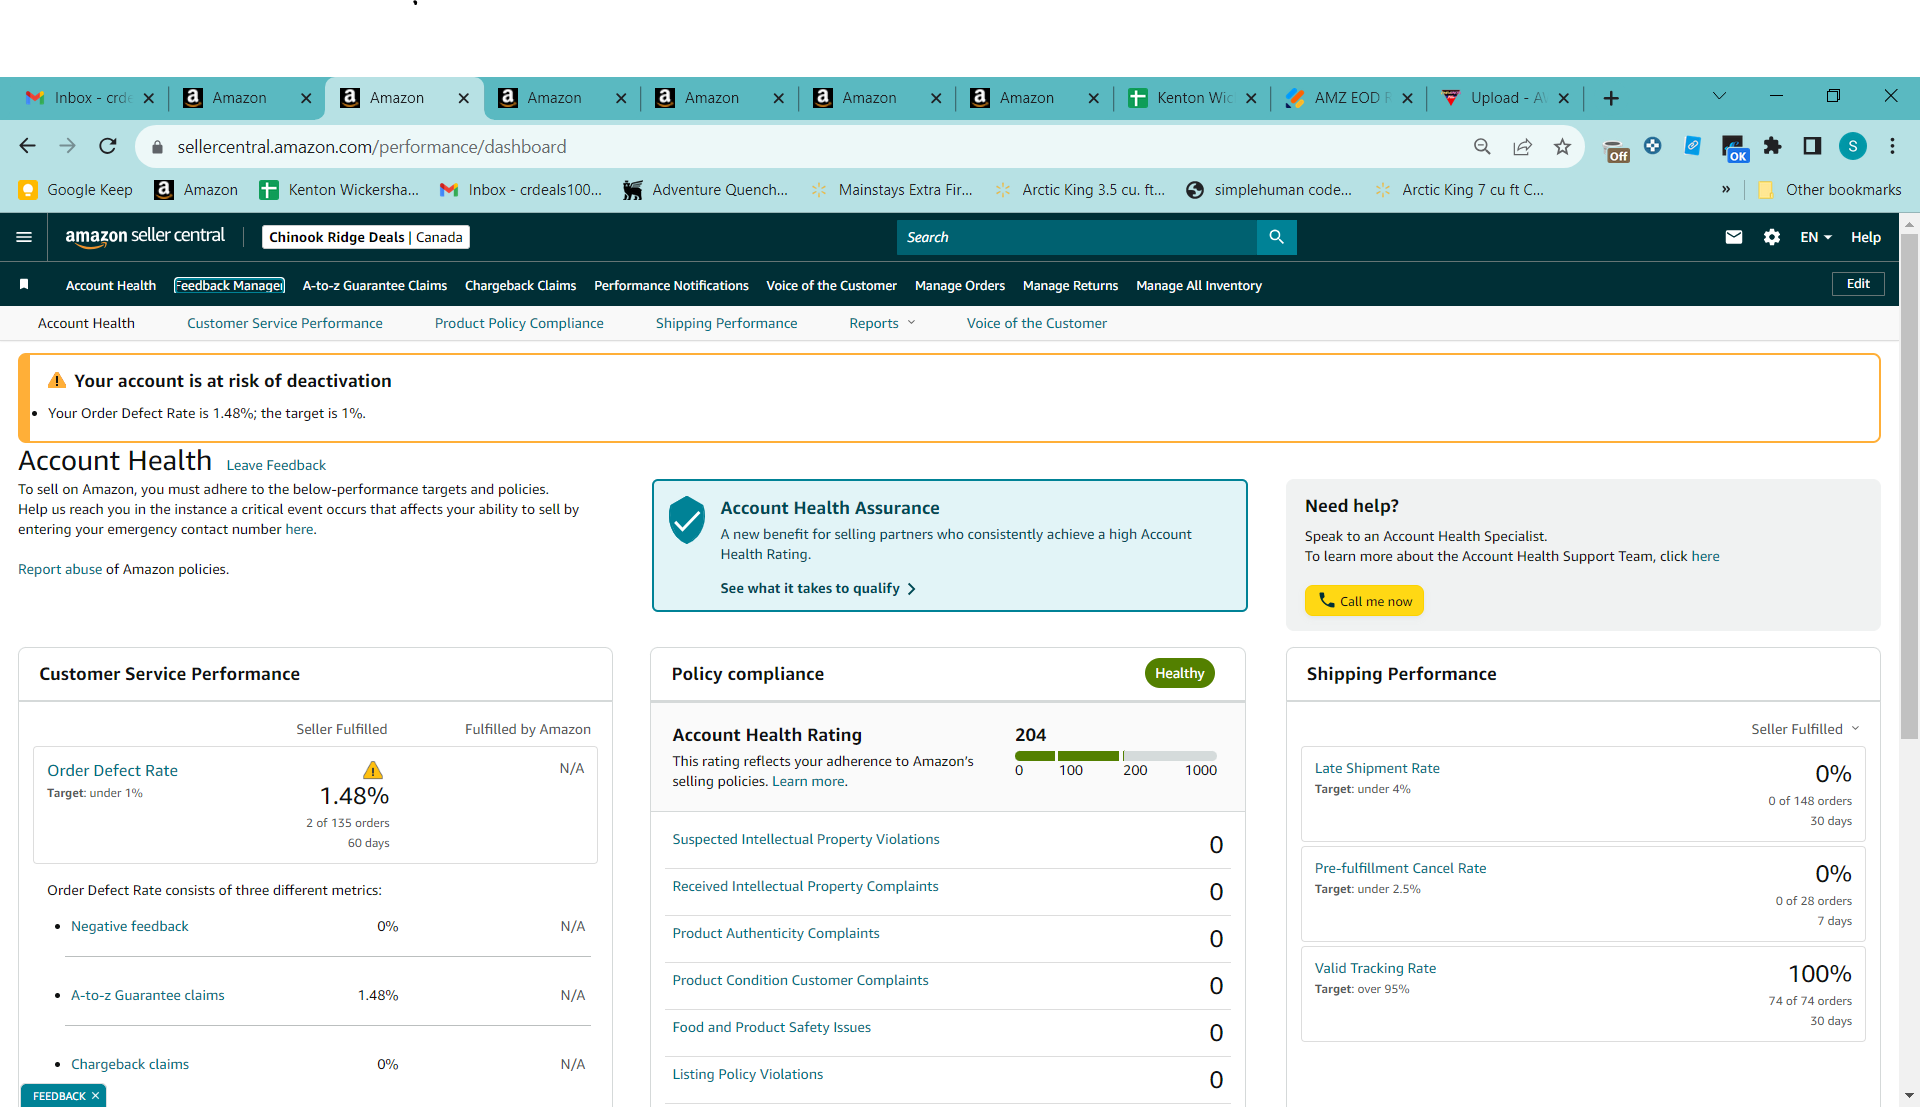Screen dimensions: 1920x1107
Task: Click the site lock icon in address bar
Action: click(157, 147)
